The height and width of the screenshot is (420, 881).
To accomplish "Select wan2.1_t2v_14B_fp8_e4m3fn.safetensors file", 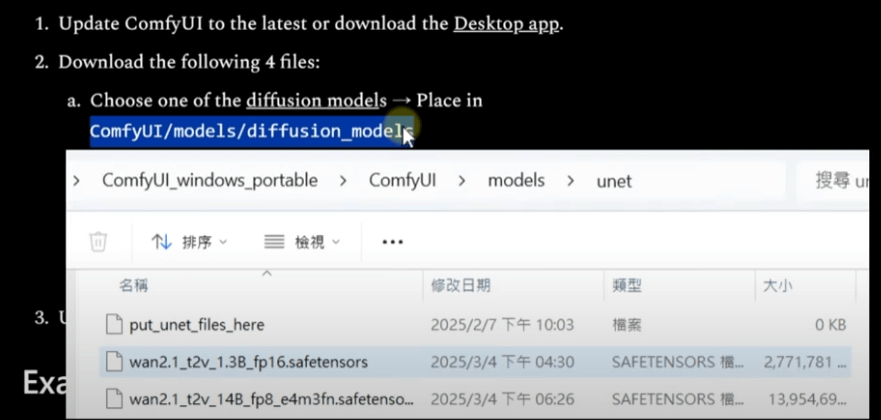I will coord(271,399).
